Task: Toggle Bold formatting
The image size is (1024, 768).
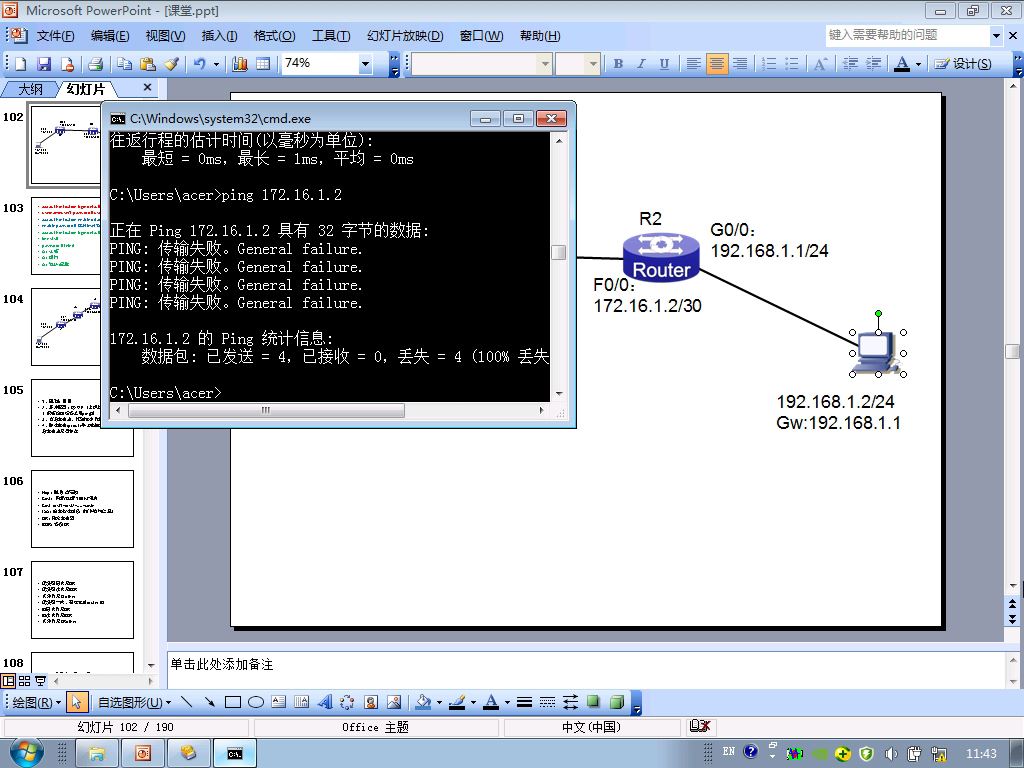Action: point(618,63)
